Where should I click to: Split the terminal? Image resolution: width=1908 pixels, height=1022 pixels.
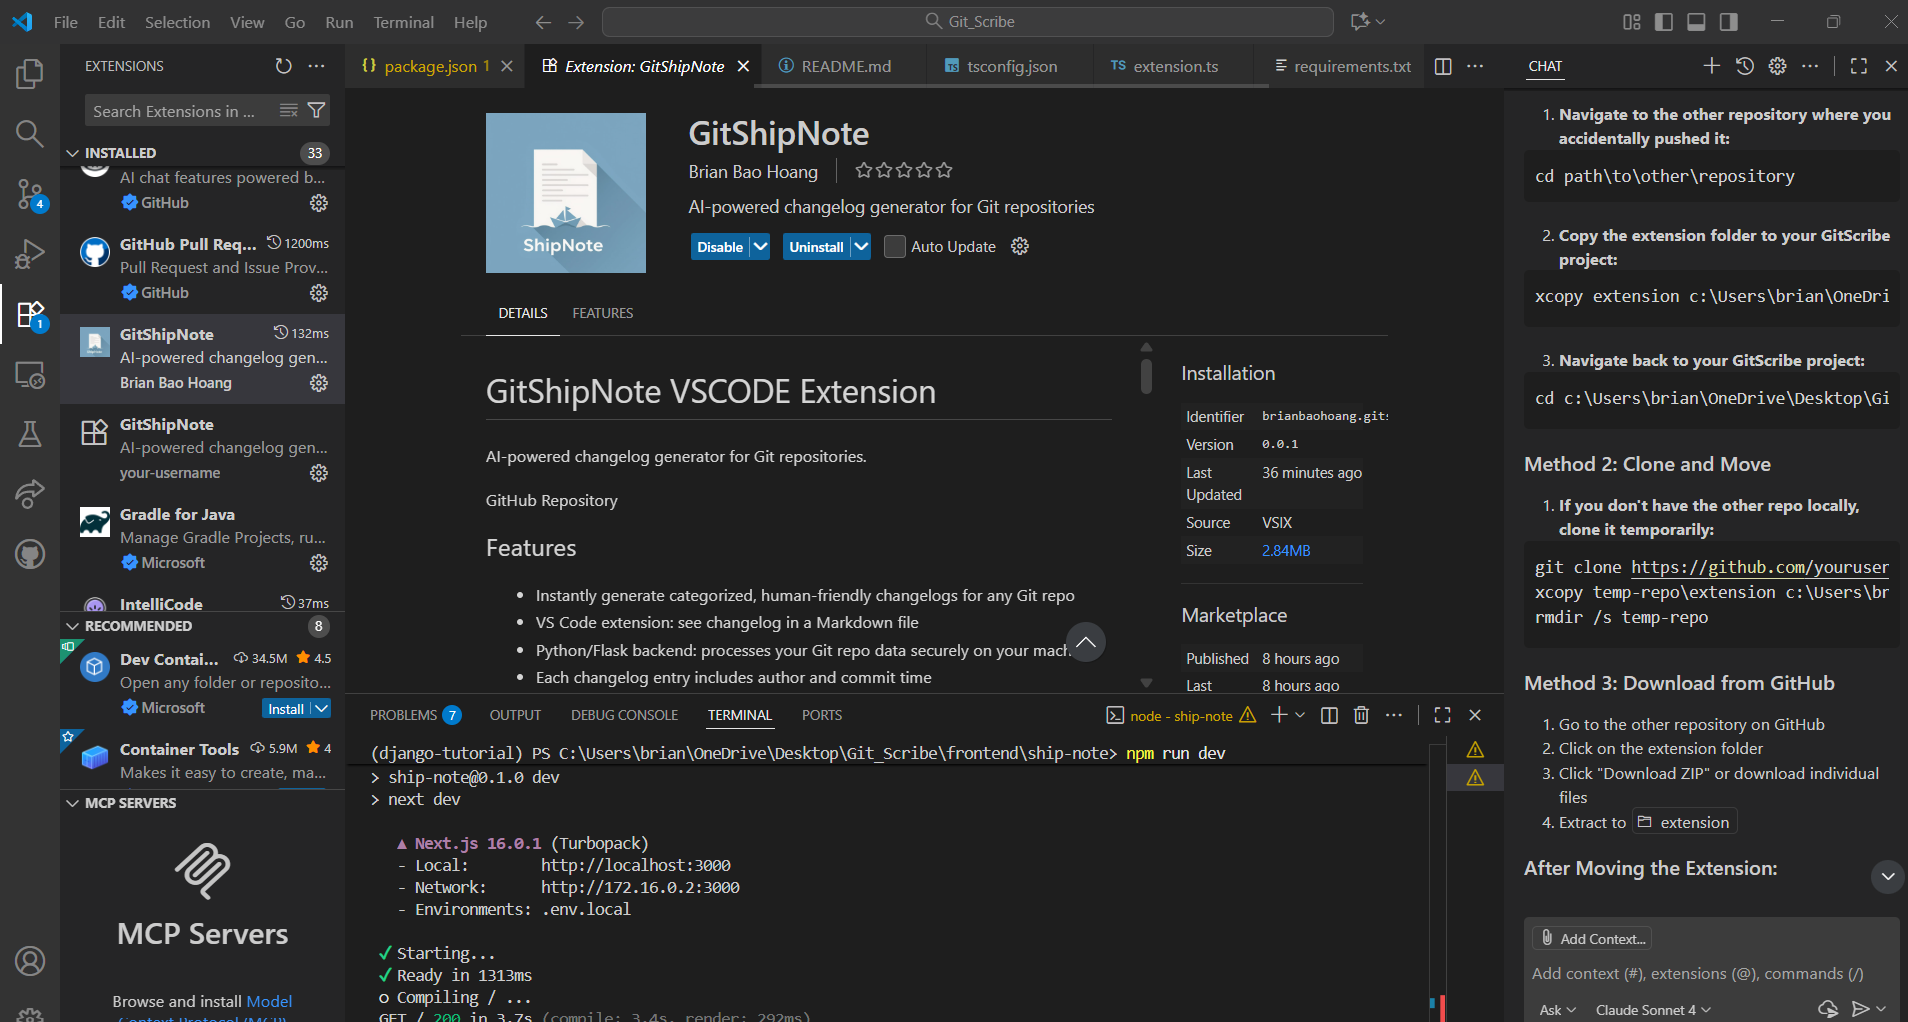point(1329,715)
